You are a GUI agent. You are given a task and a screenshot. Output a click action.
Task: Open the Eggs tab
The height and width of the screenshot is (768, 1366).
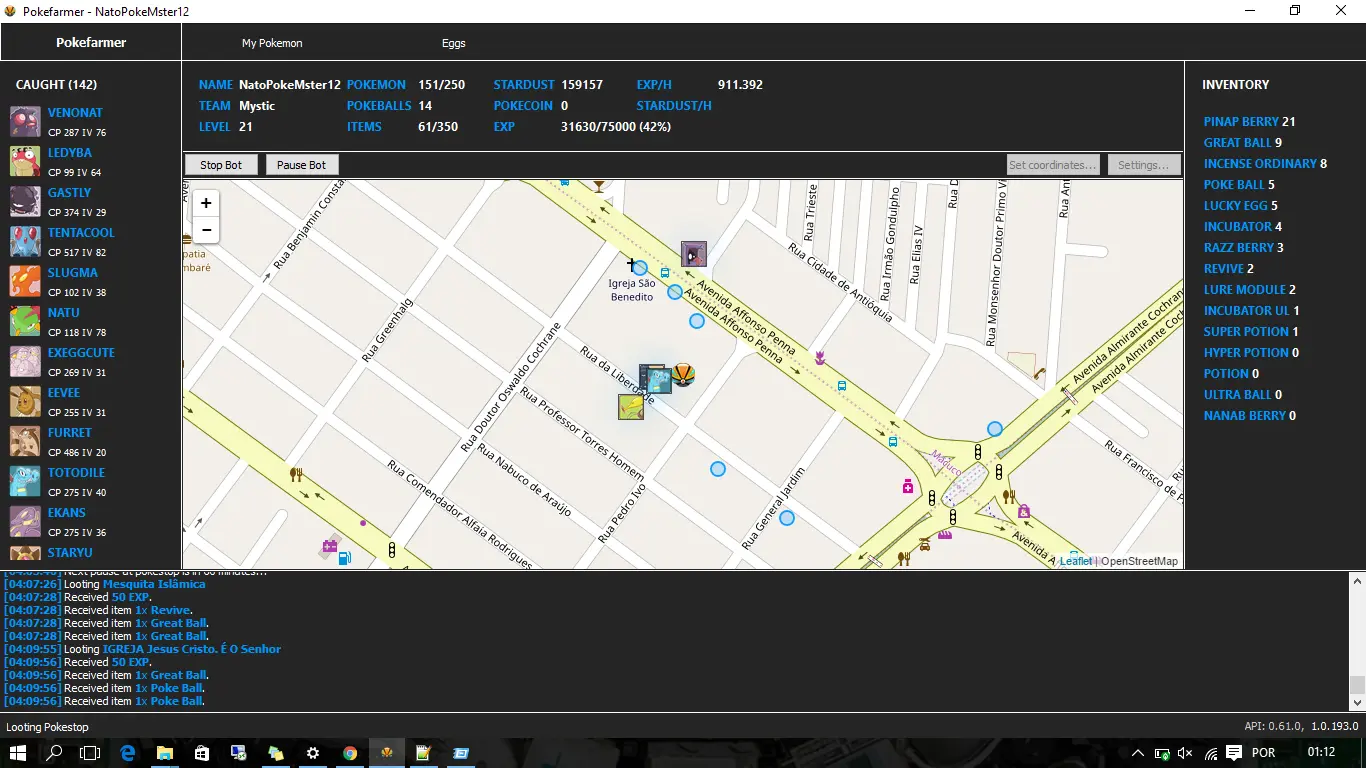pos(454,43)
